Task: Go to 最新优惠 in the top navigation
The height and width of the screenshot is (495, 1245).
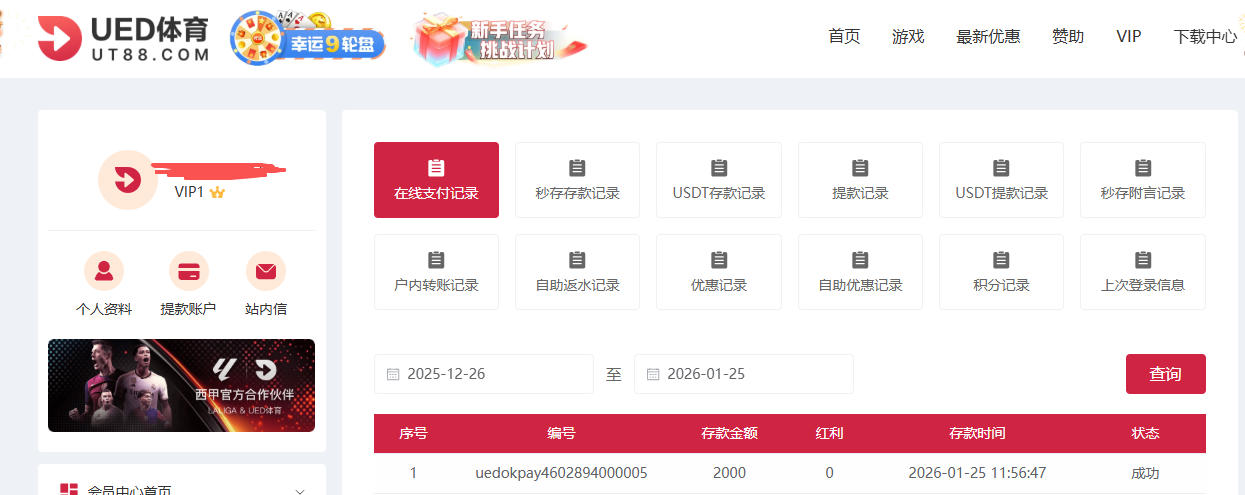Action: coord(988,37)
